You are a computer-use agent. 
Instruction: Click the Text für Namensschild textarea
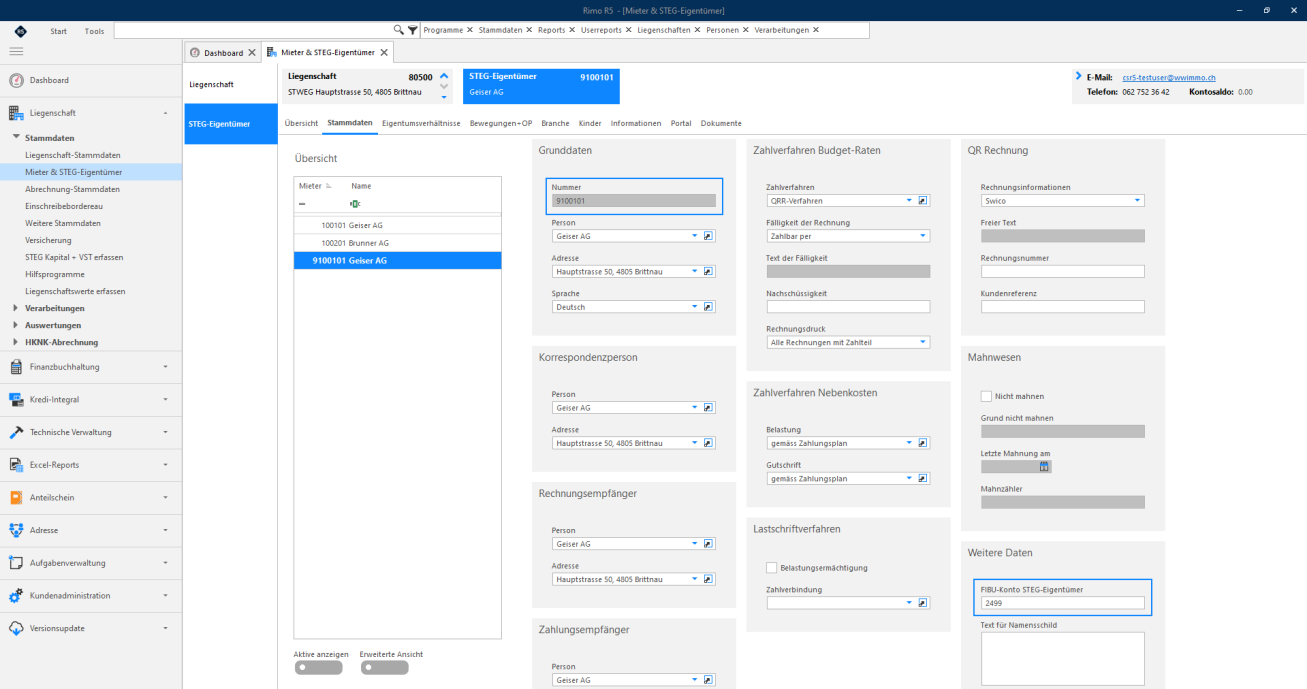[1062, 657]
